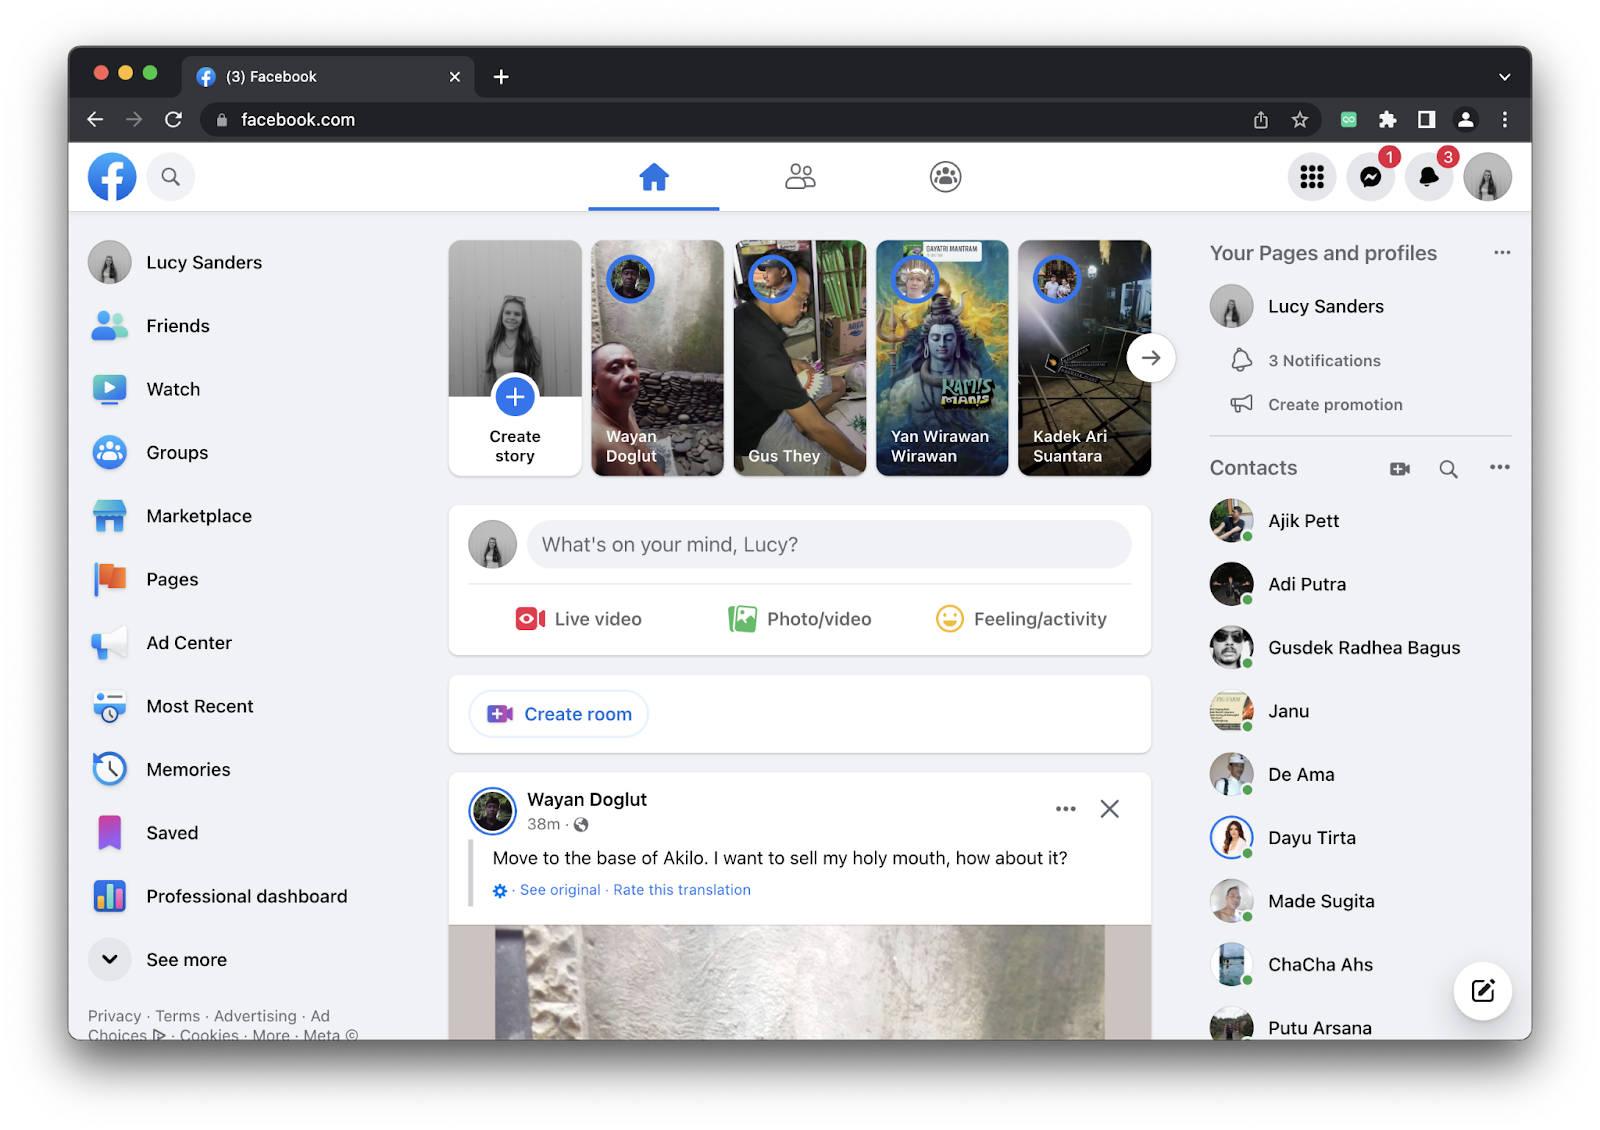Add a Photo/video post

(x=800, y=619)
